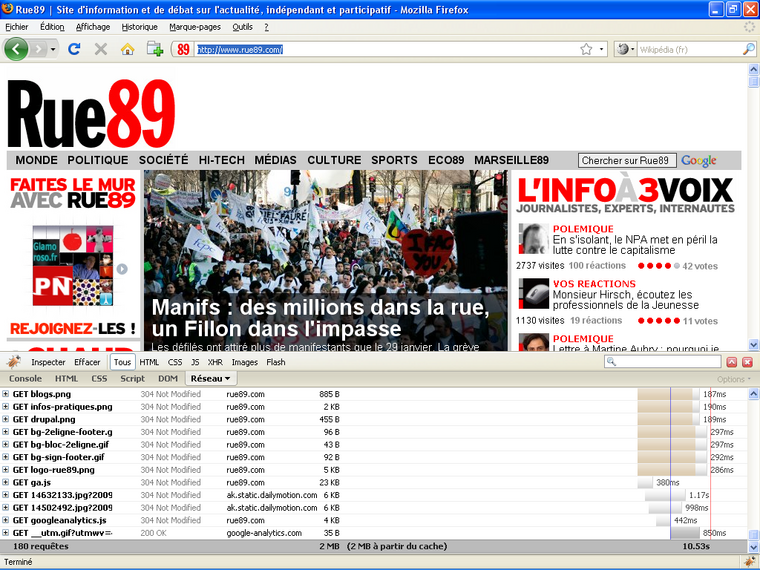Open the recent pages history dropdown arrow
This screenshot has height=570, width=760.
click(x=53, y=49)
